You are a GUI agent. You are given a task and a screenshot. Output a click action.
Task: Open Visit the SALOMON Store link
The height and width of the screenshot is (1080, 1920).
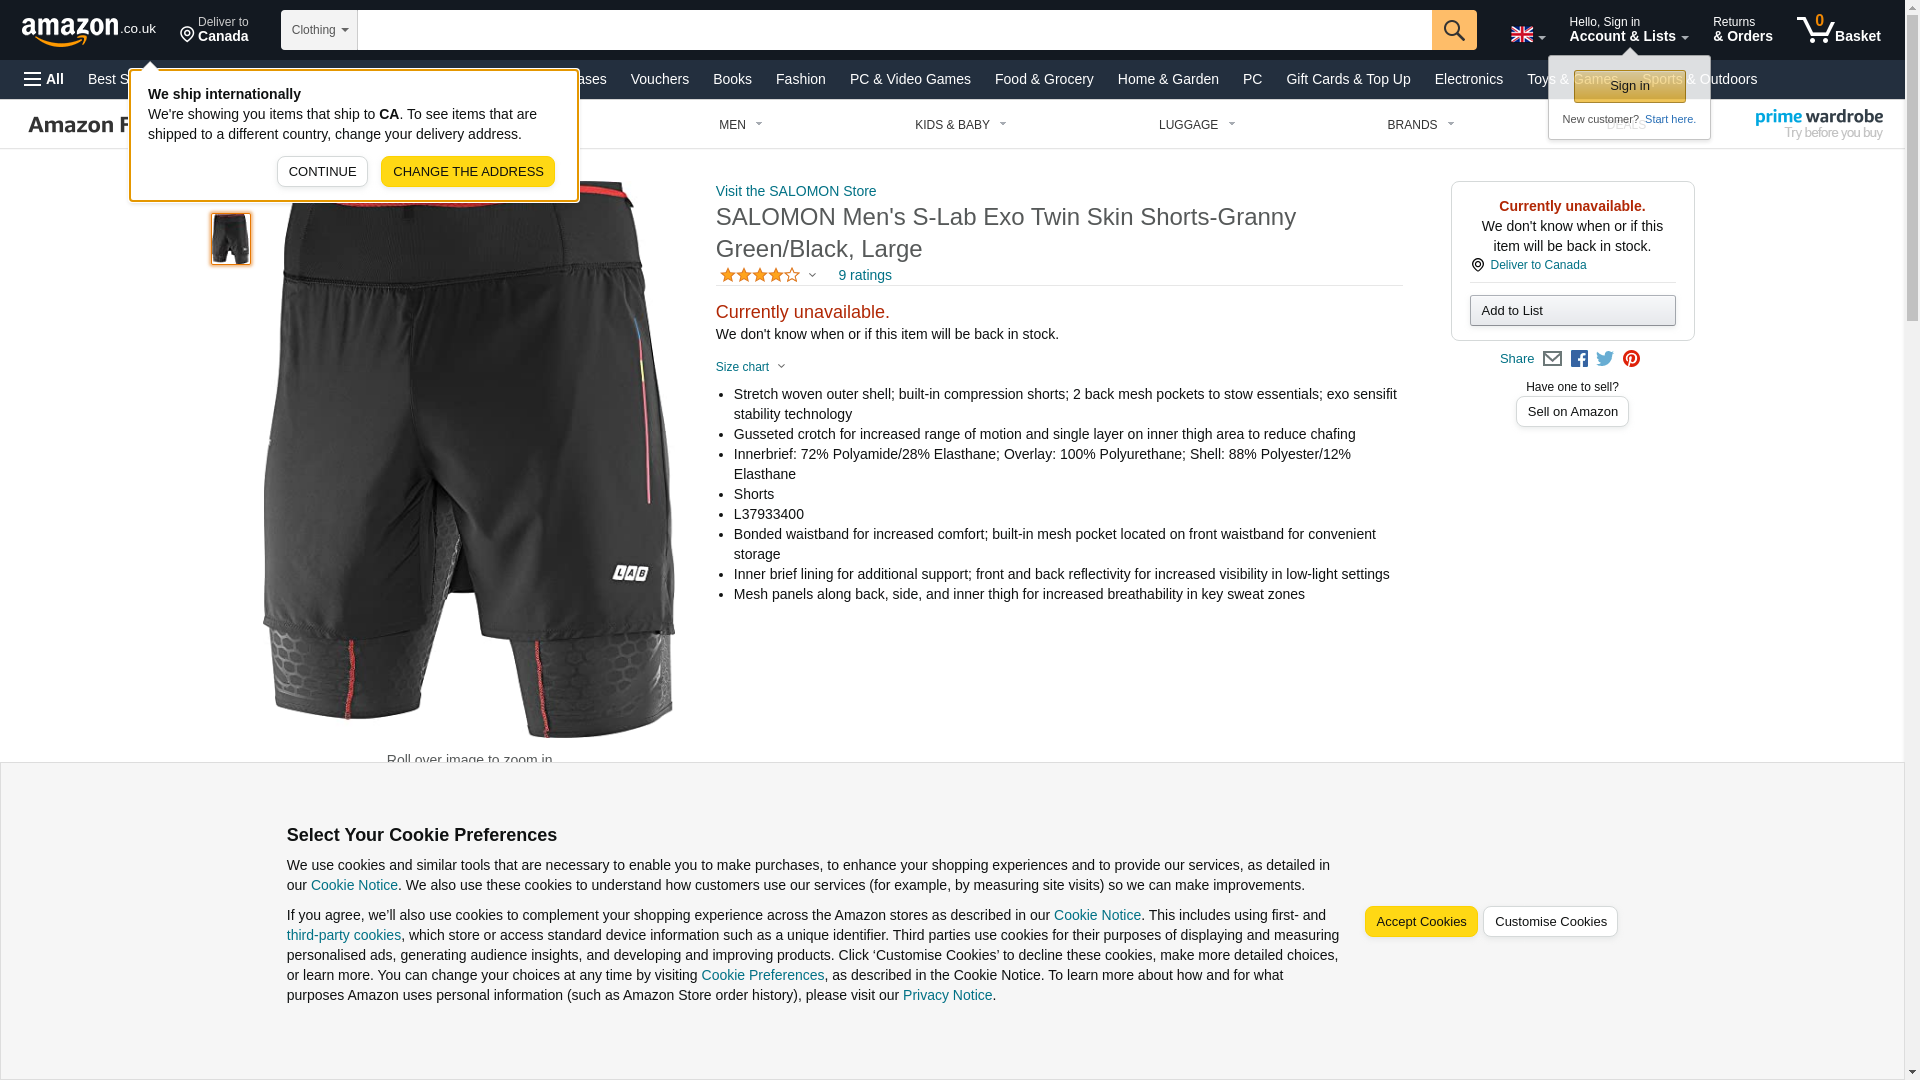[x=796, y=191]
